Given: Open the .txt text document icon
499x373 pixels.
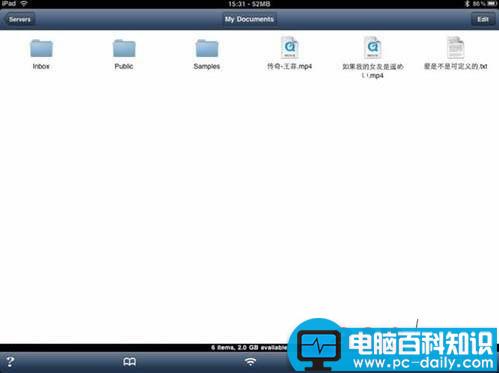Looking at the screenshot, I should coord(455,48).
